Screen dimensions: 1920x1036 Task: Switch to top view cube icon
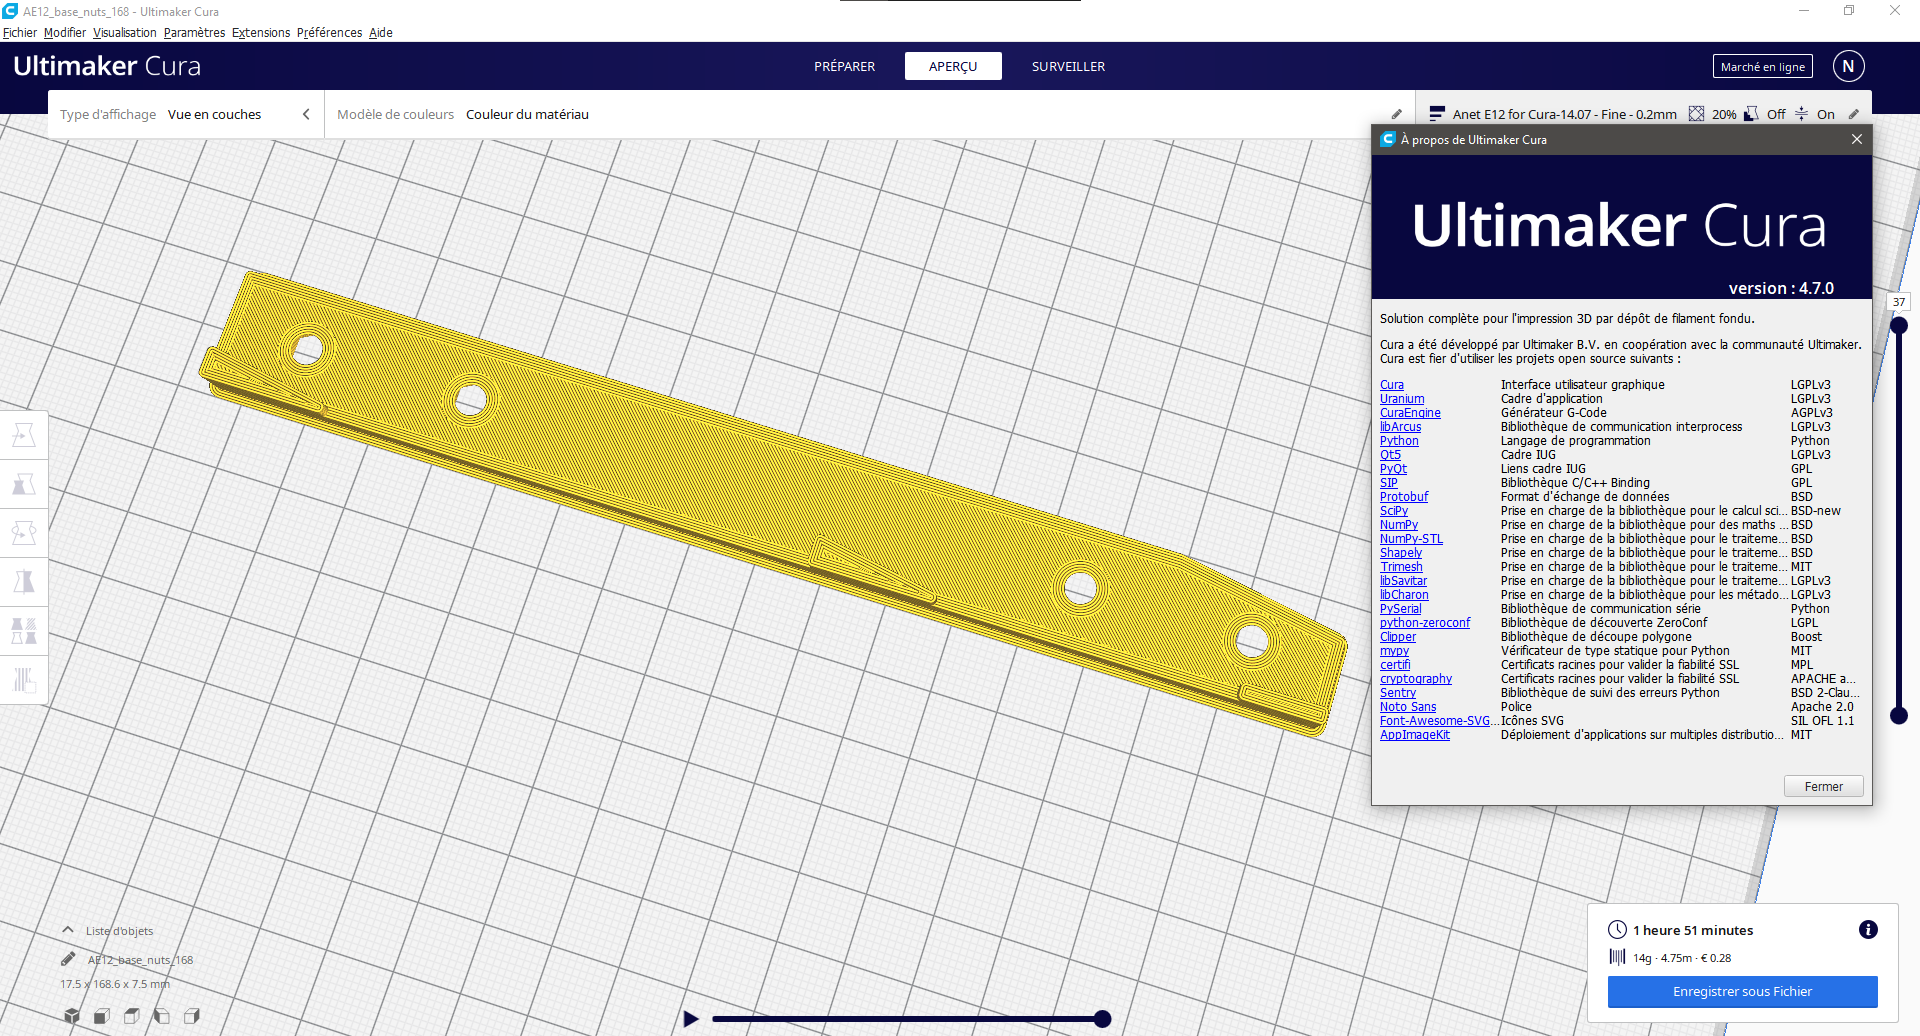tap(132, 1016)
